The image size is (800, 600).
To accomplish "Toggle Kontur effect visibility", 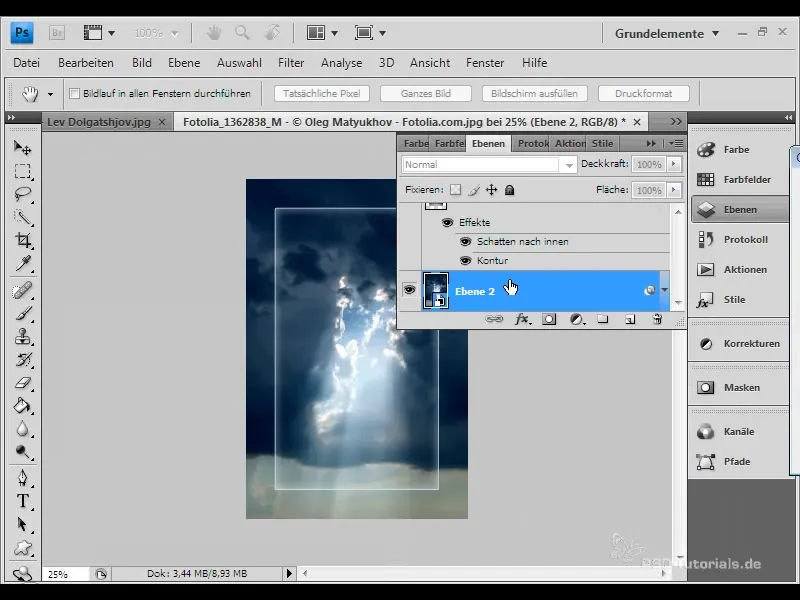I will (x=465, y=260).
